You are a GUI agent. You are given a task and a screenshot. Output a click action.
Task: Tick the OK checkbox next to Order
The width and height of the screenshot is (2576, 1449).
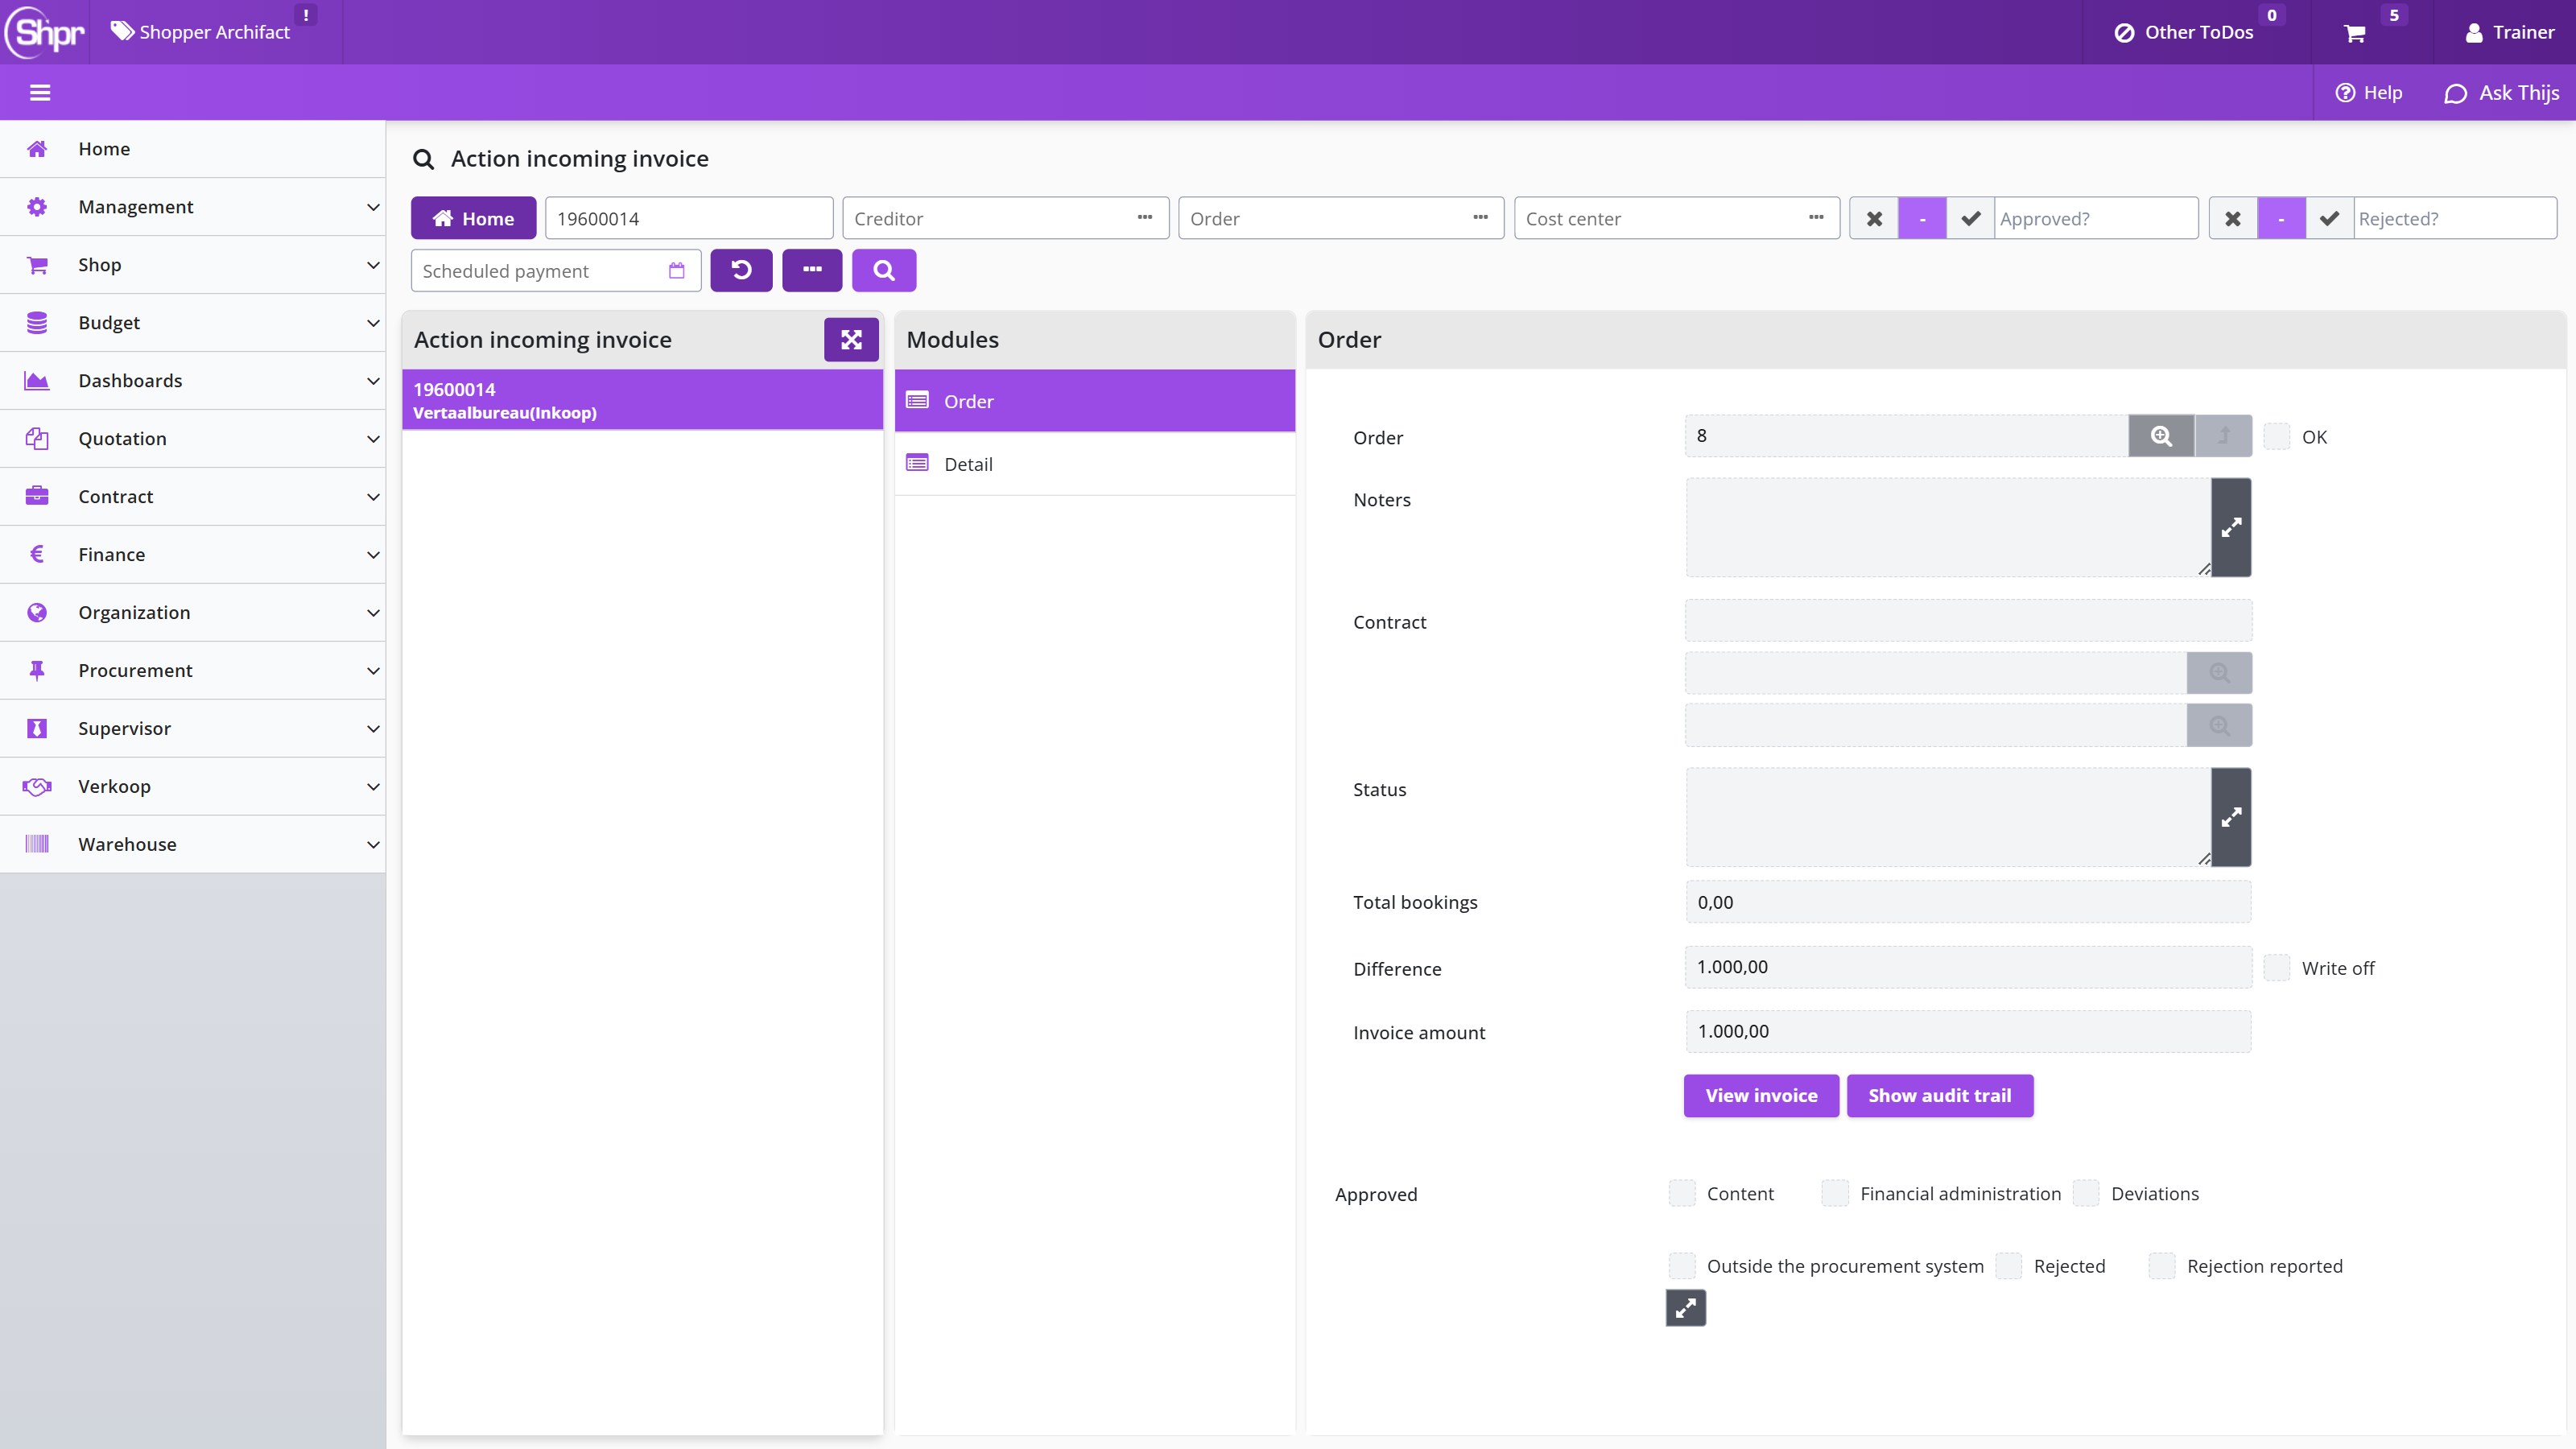tap(2277, 436)
